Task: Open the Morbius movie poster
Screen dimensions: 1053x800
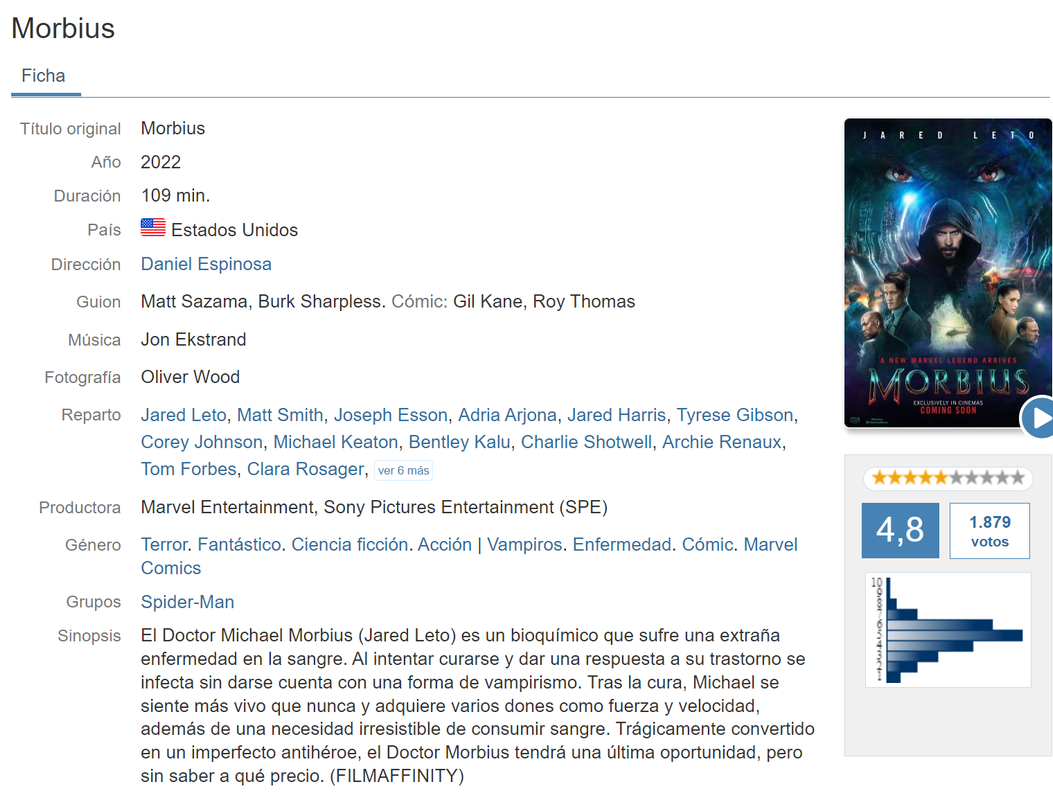Action: (x=948, y=273)
